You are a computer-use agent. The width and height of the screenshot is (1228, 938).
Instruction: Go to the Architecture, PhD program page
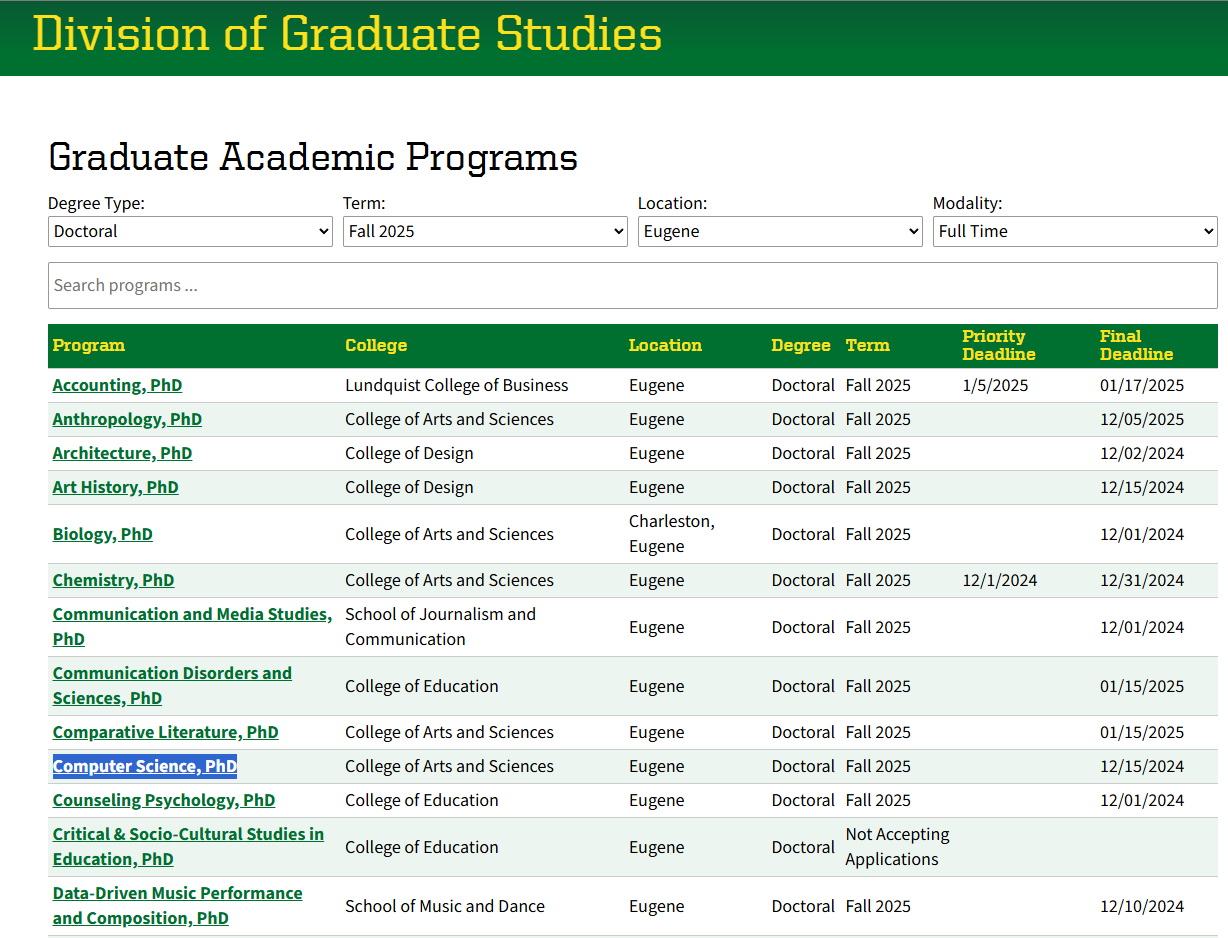[122, 453]
